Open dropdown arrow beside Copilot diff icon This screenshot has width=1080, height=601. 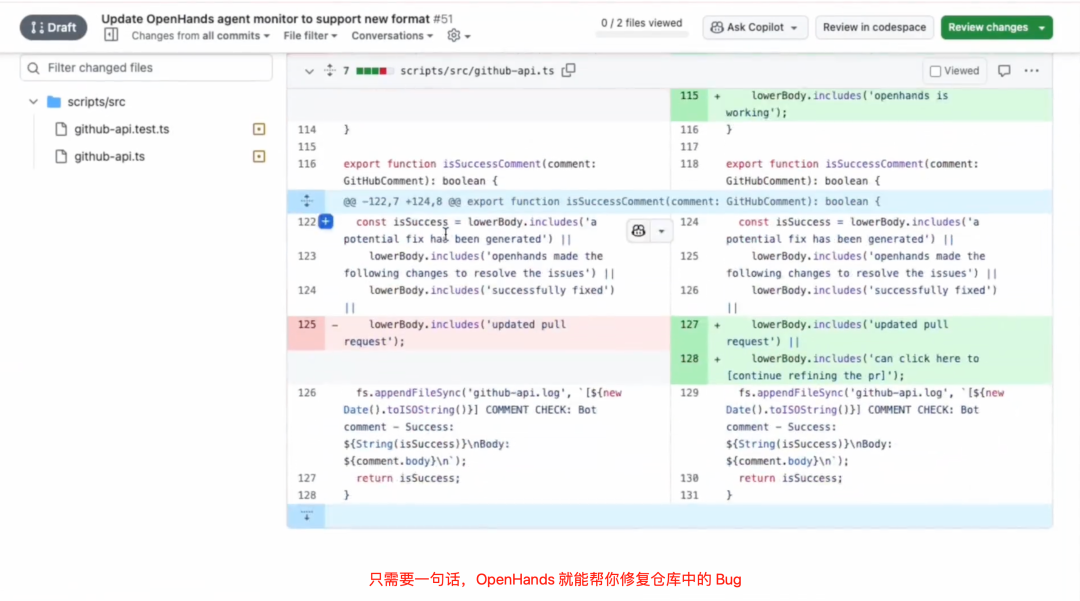[661, 231]
